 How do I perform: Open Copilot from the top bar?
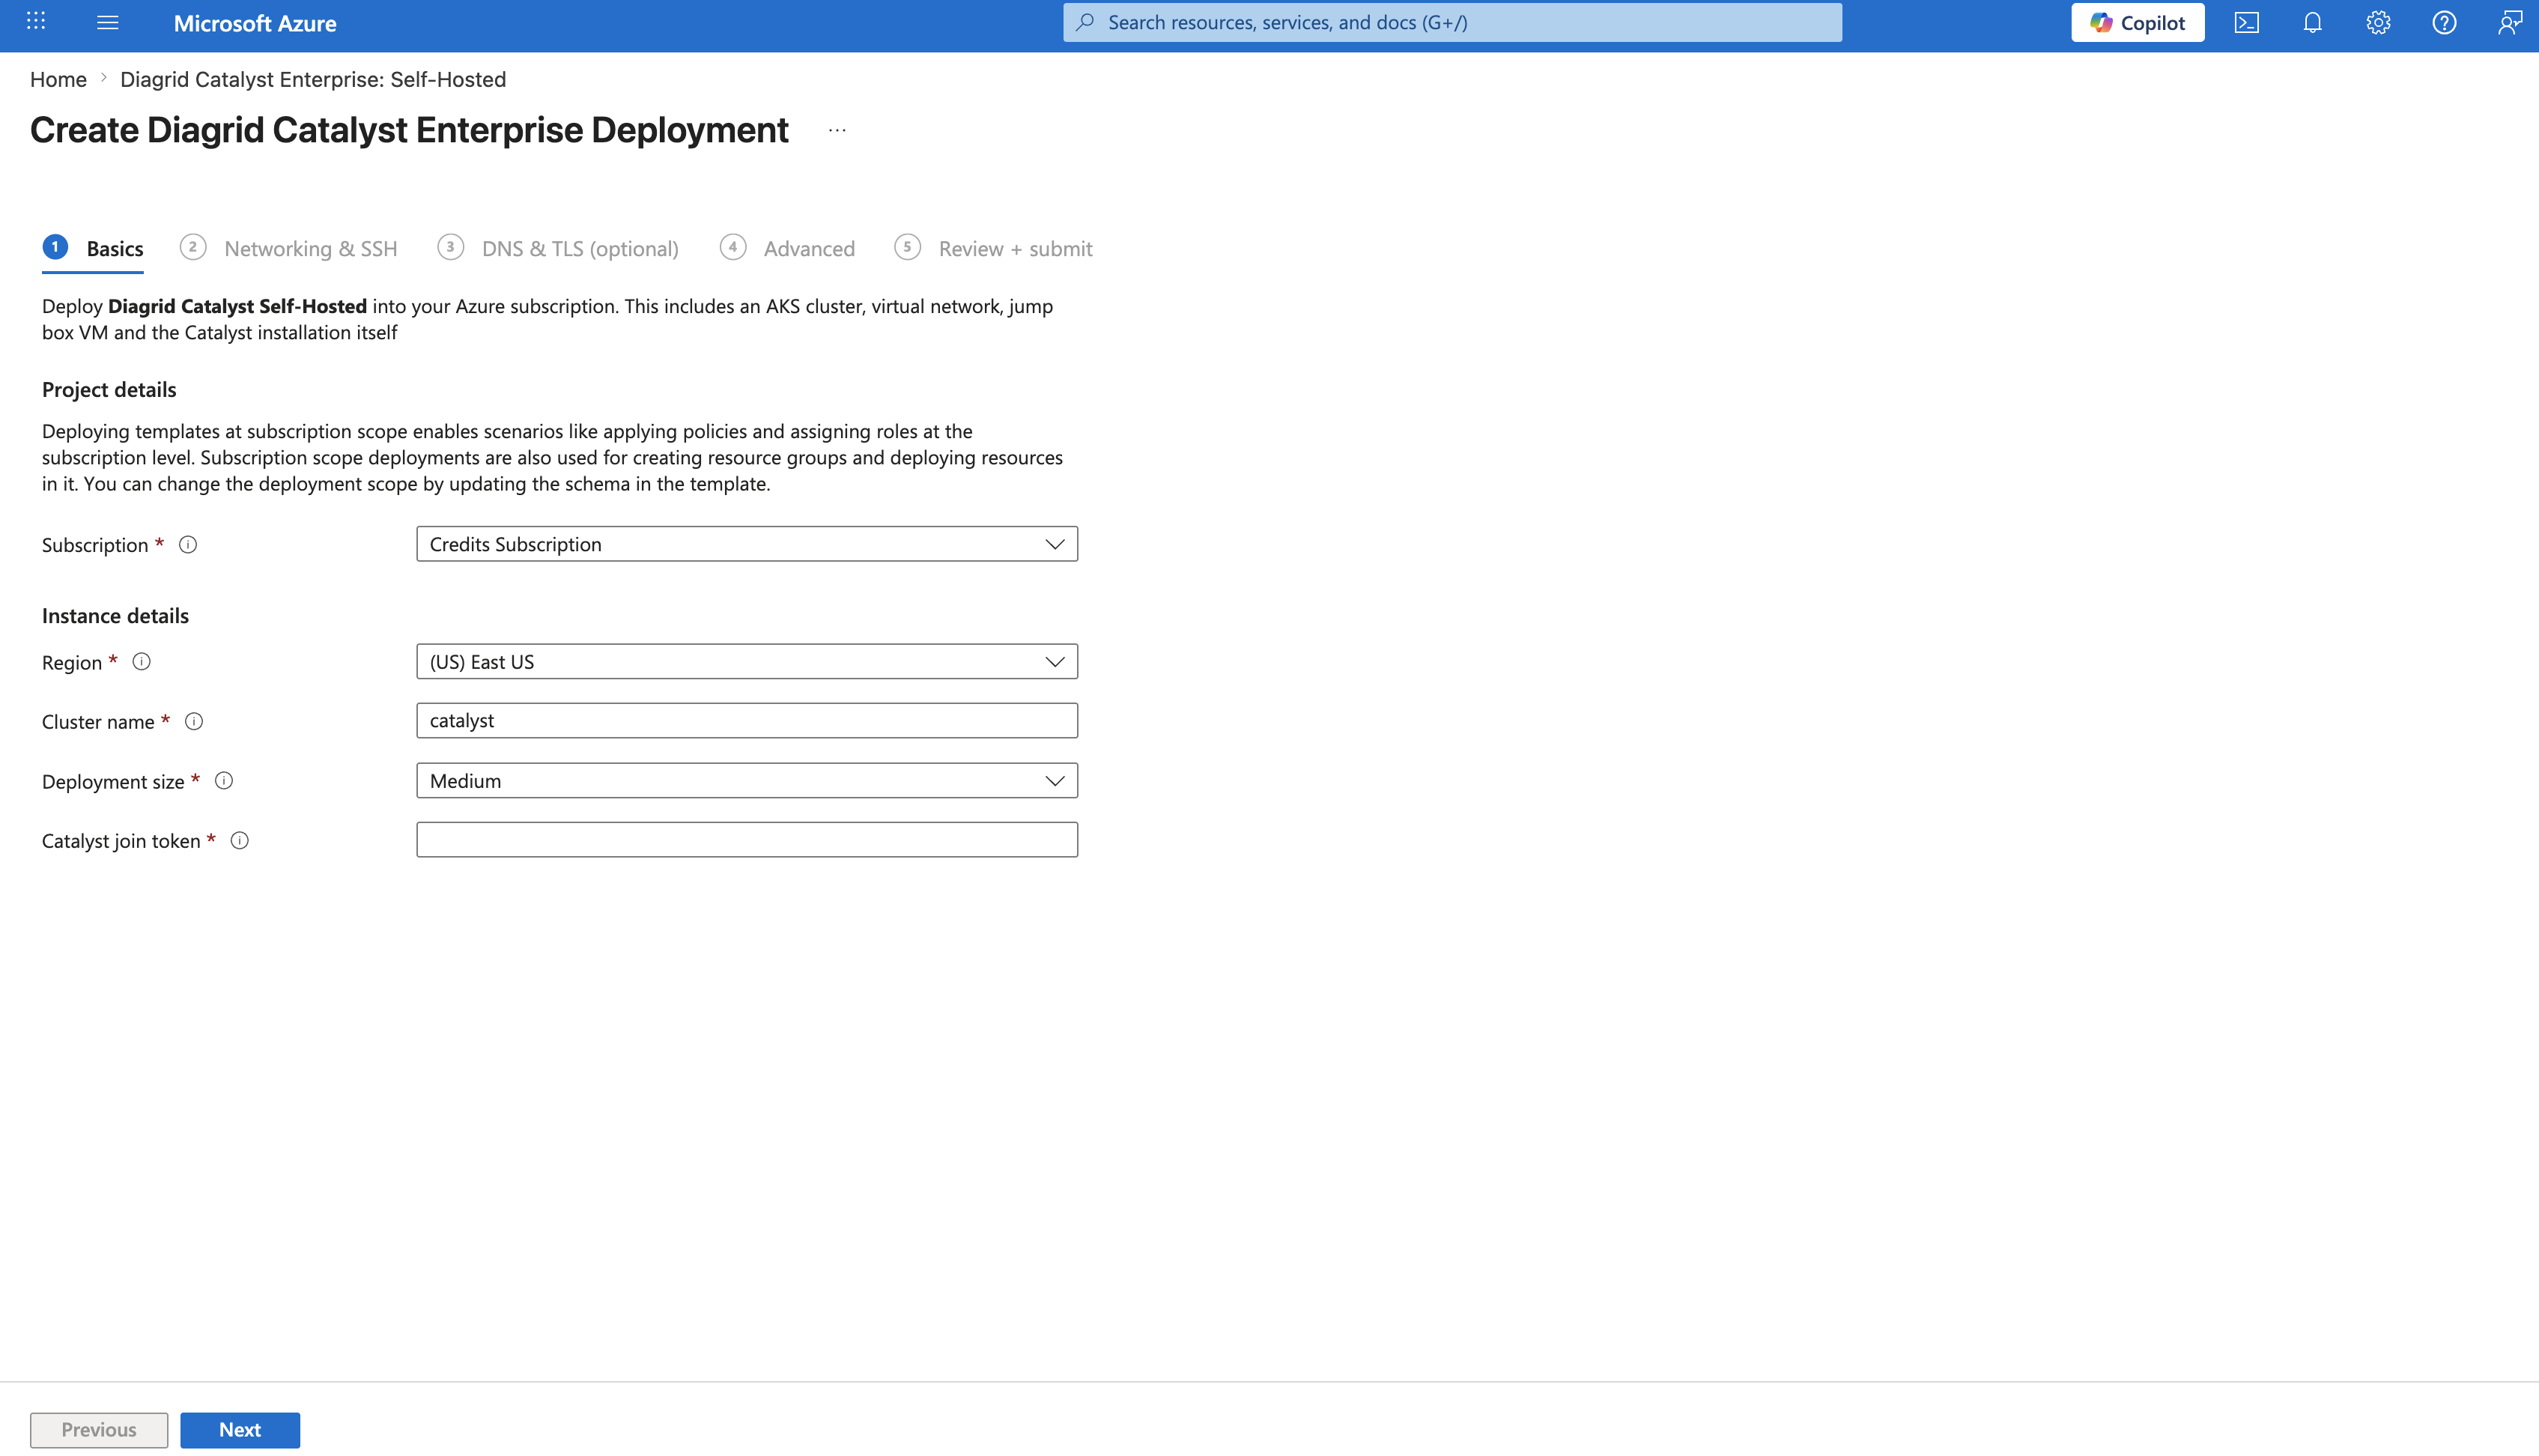tap(2137, 22)
